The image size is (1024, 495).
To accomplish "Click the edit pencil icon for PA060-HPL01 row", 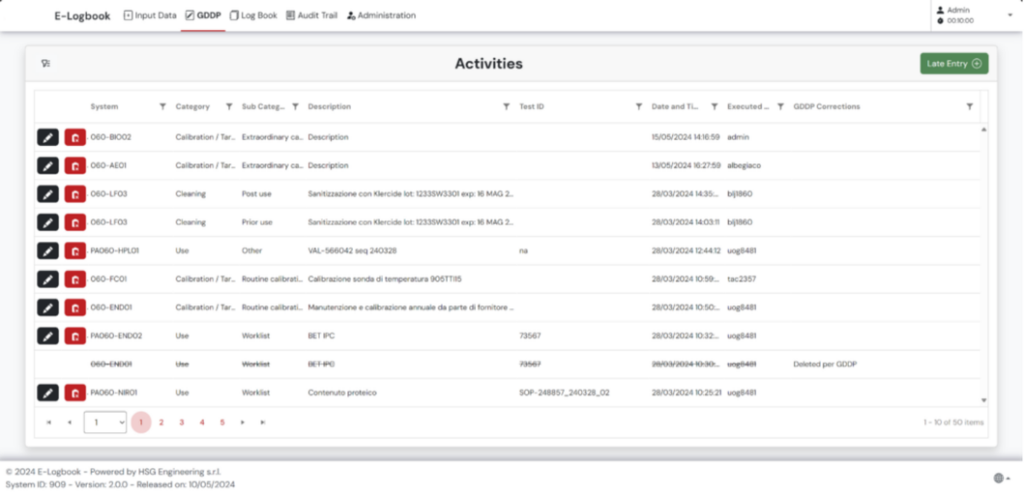I will pos(47,250).
